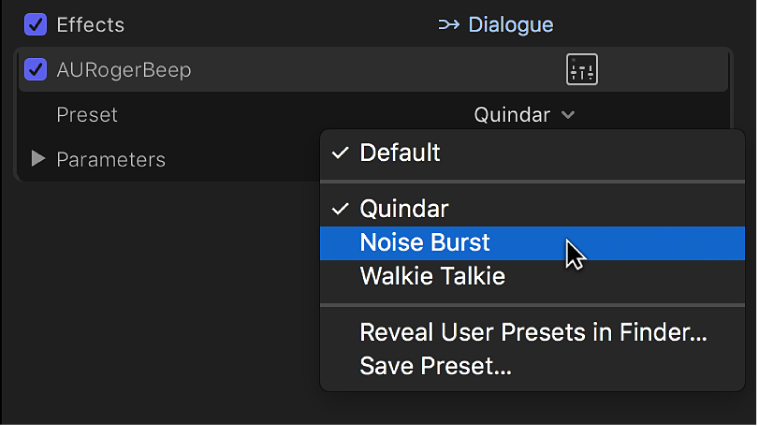
Task: Expand the Parameters disclosure triangle
Action: pos(38,159)
